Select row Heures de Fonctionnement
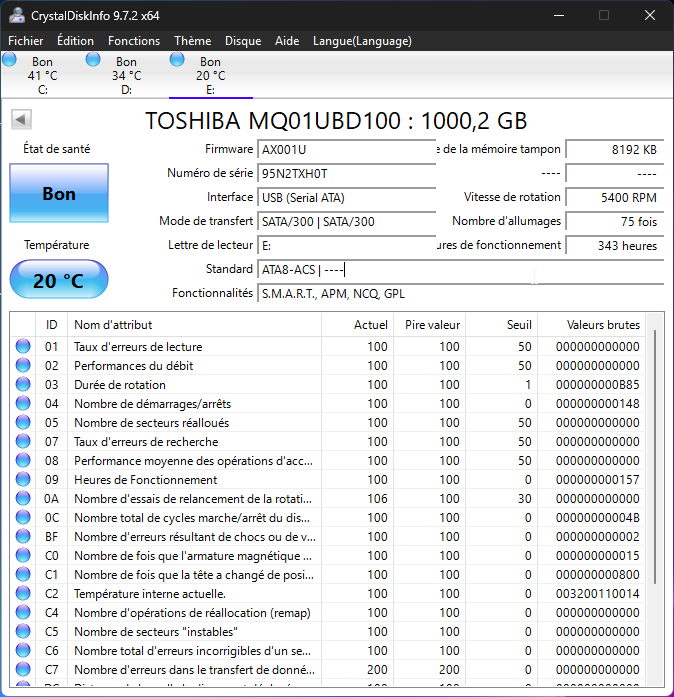 328,480
